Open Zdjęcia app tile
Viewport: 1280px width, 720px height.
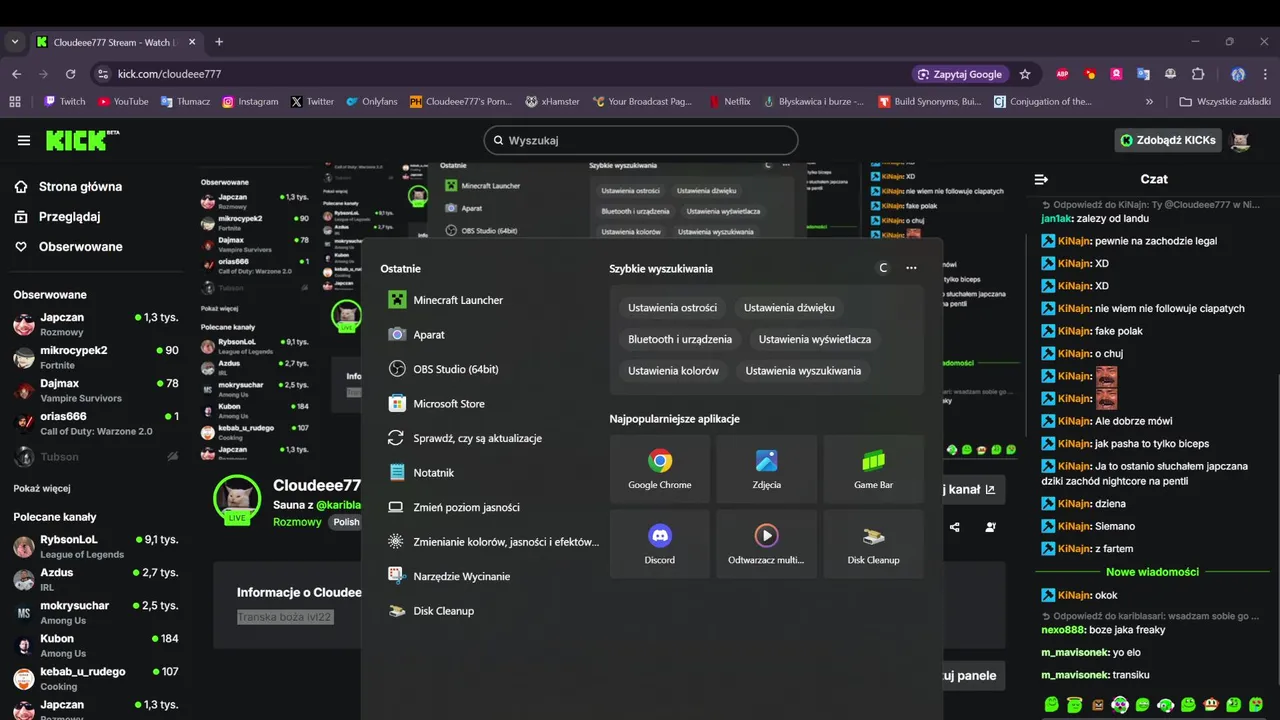(x=767, y=469)
